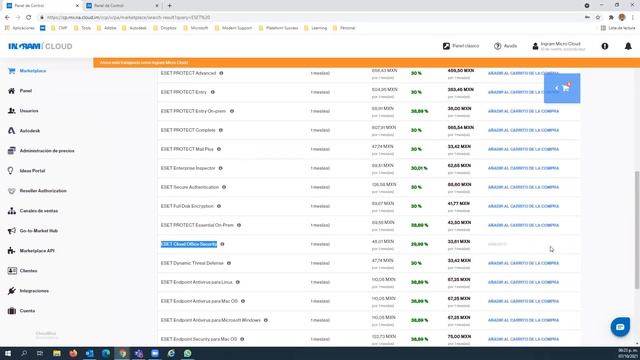Open Windows Start menu
This screenshot has width=640, height=360.
coord(8,353)
